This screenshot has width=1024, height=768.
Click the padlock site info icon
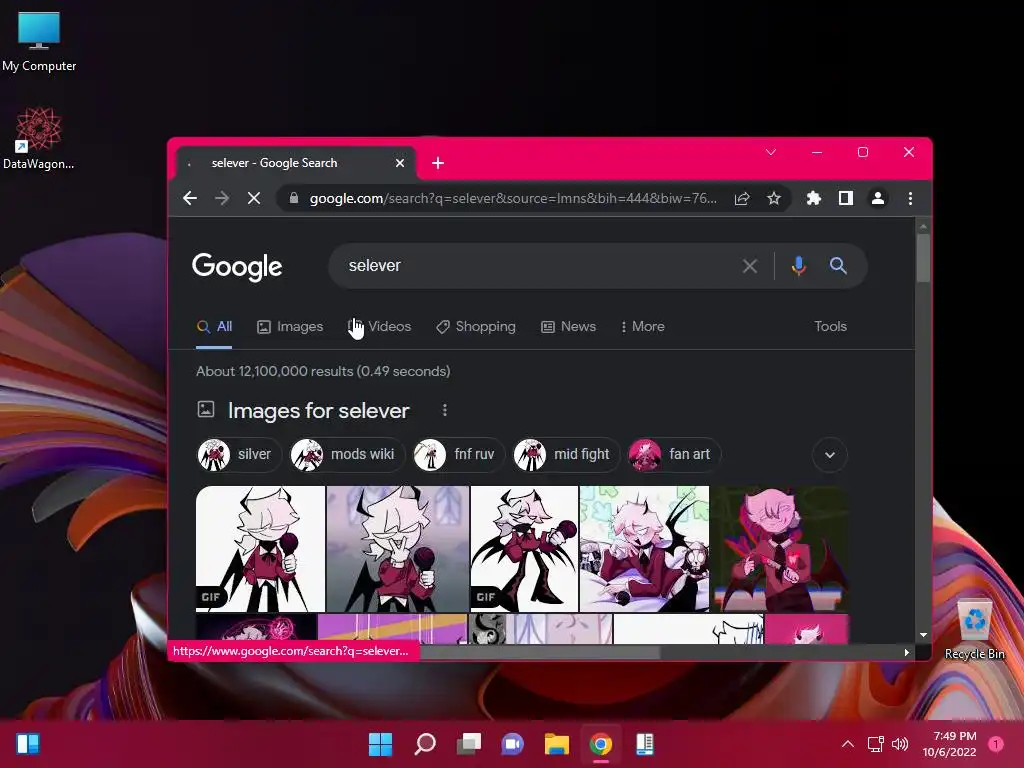click(x=294, y=198)
